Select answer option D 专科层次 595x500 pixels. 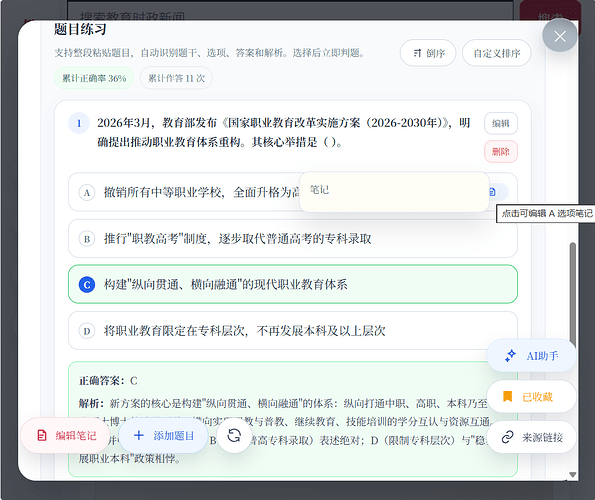click(x=293, y=330)
